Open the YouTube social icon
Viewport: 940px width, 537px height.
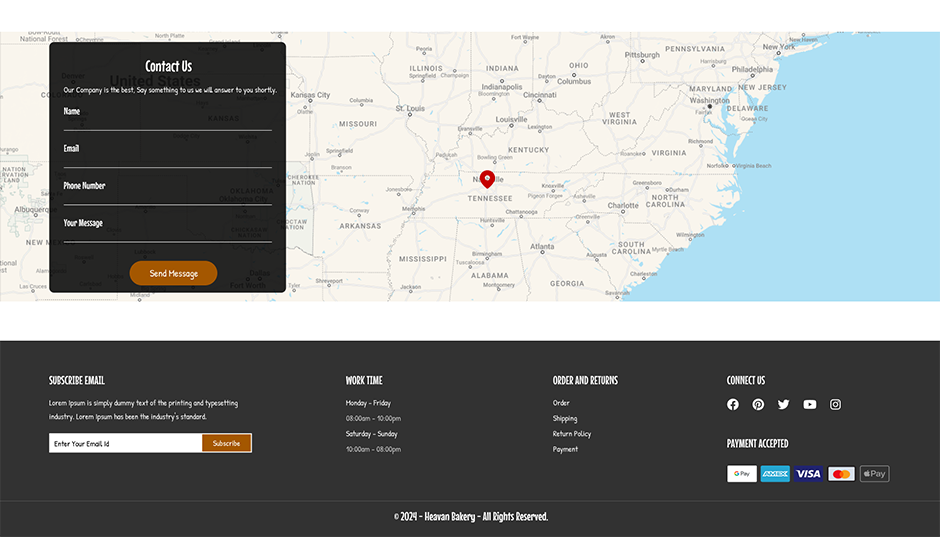(x=810, y=405)
